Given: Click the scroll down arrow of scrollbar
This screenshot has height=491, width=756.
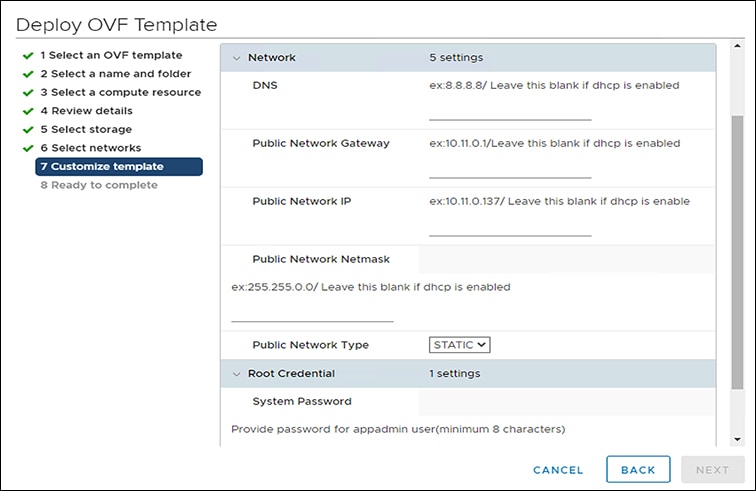Looking at the screenshot, I should (737, 439).
